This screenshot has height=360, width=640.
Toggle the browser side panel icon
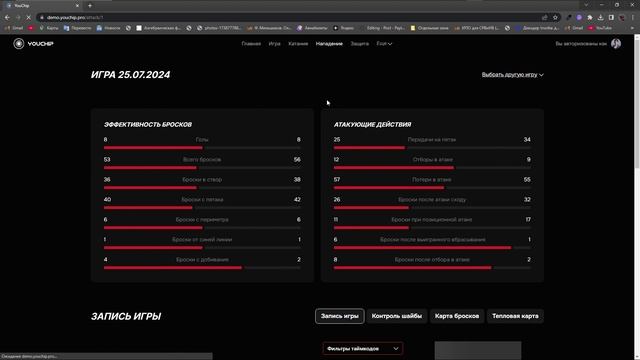(611, 18)
